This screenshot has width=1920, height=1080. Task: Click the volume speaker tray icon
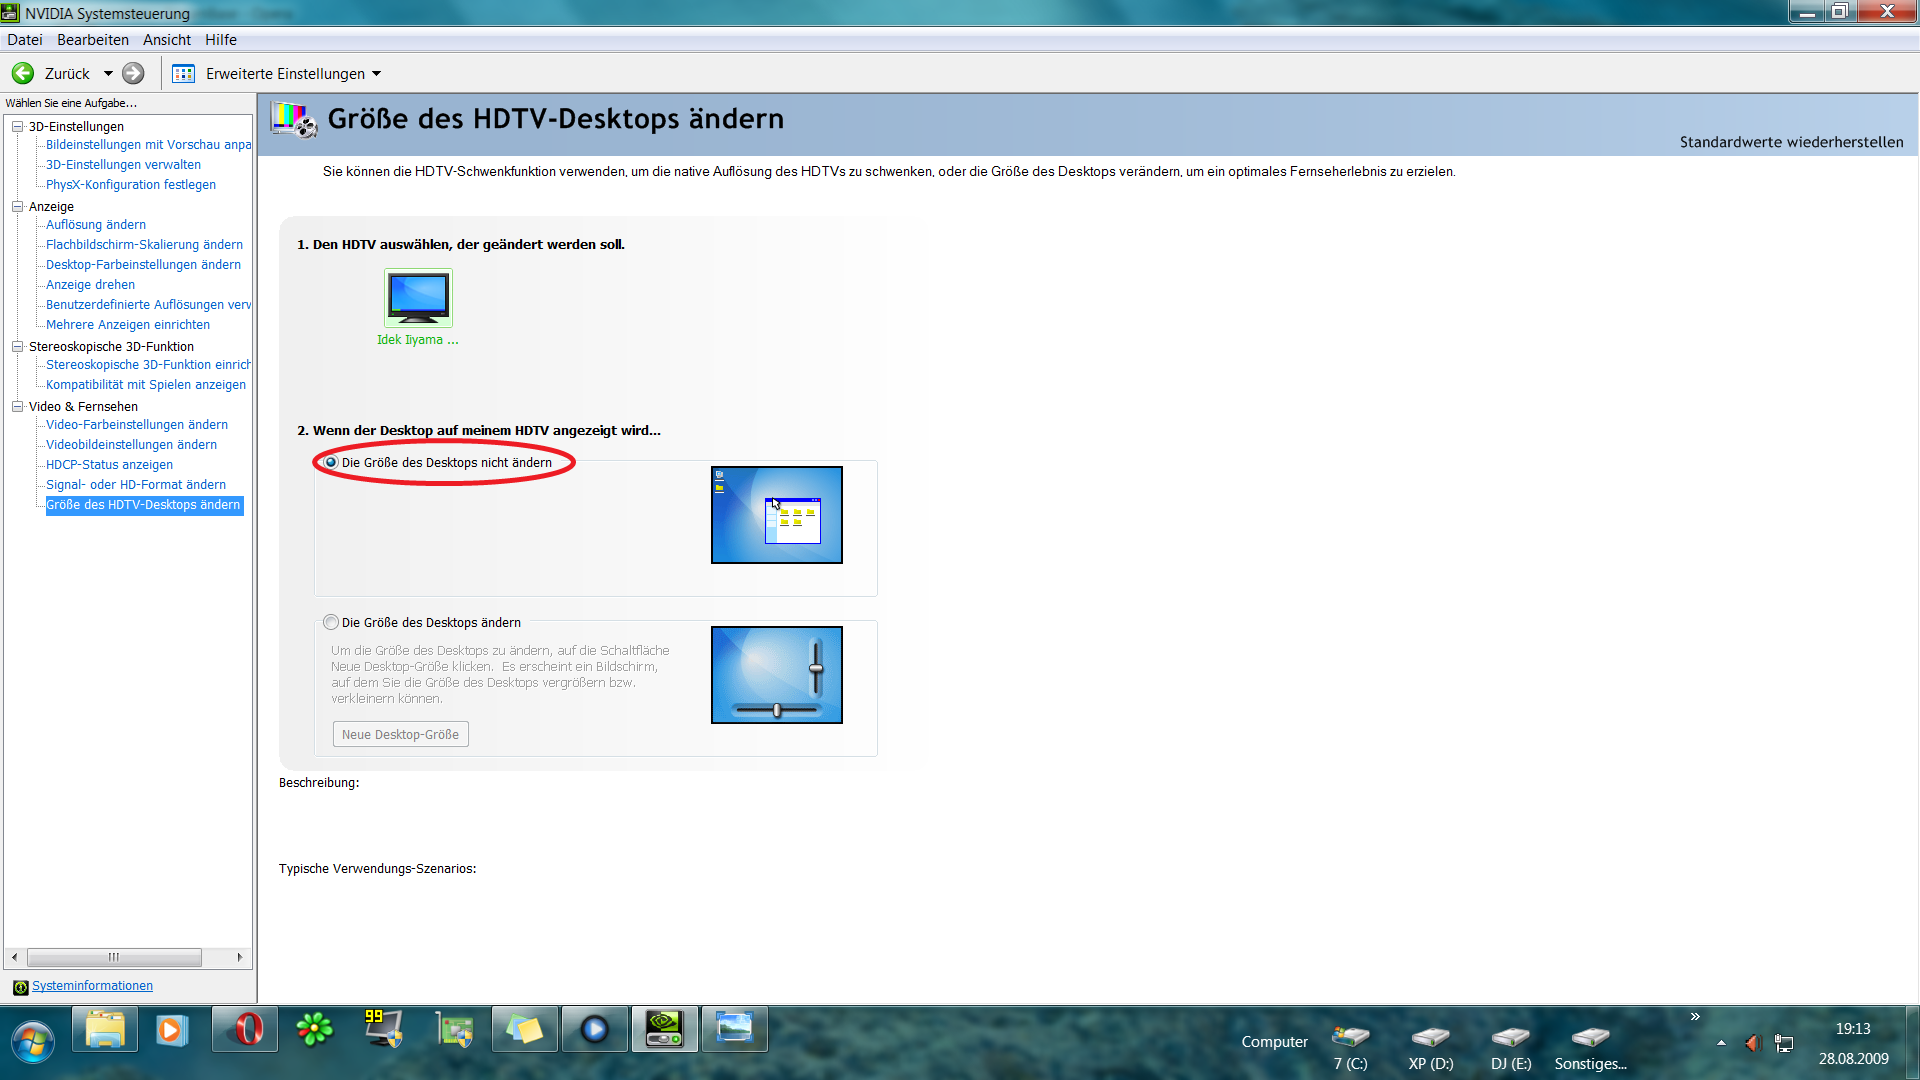tap(1752, 1043)
